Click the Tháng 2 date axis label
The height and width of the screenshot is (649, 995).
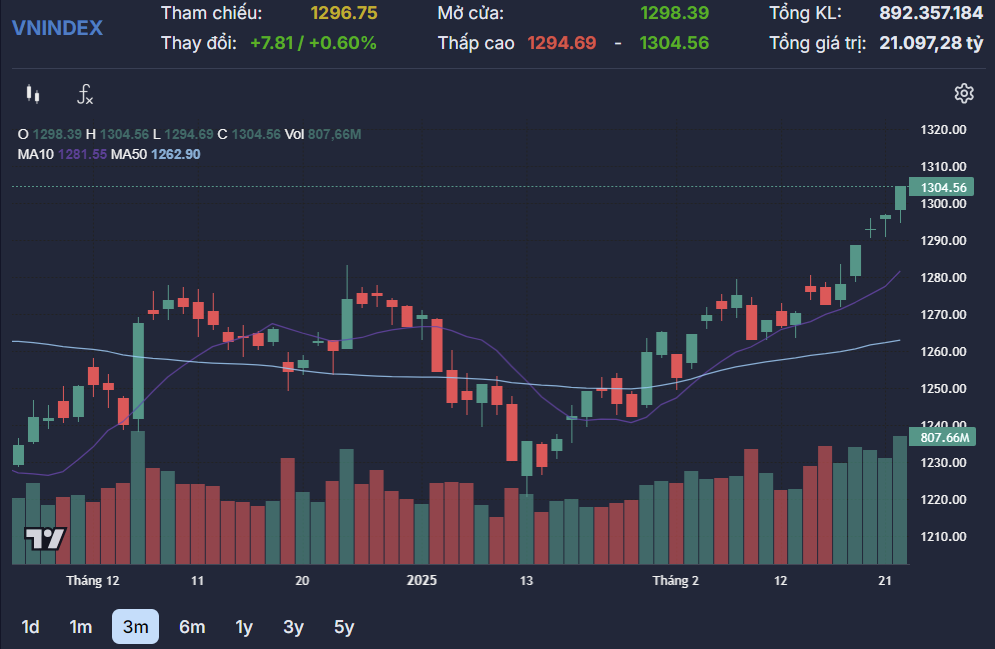tap(676, 580)
